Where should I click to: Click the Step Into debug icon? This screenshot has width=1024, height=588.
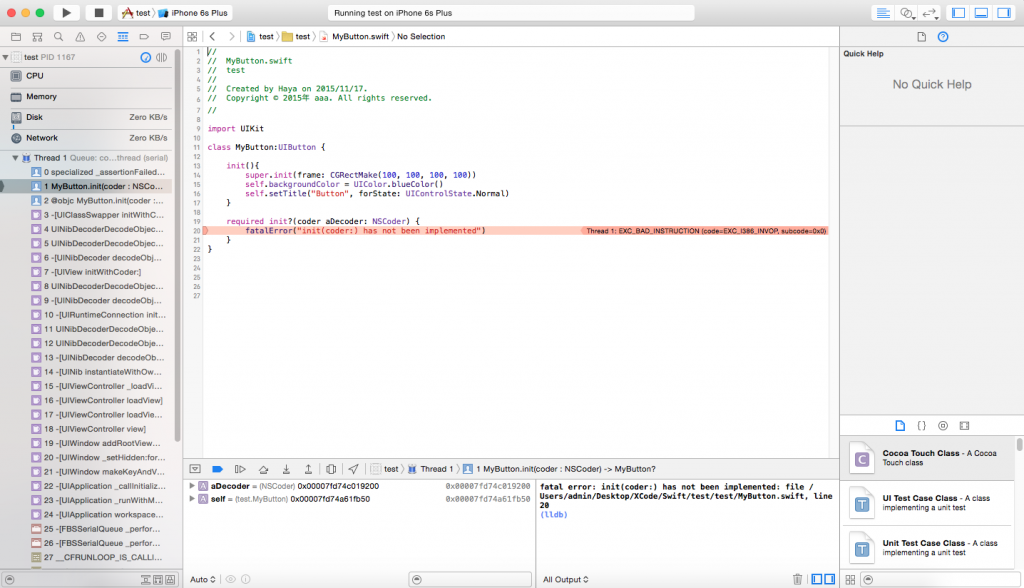(x=285, y=468)
